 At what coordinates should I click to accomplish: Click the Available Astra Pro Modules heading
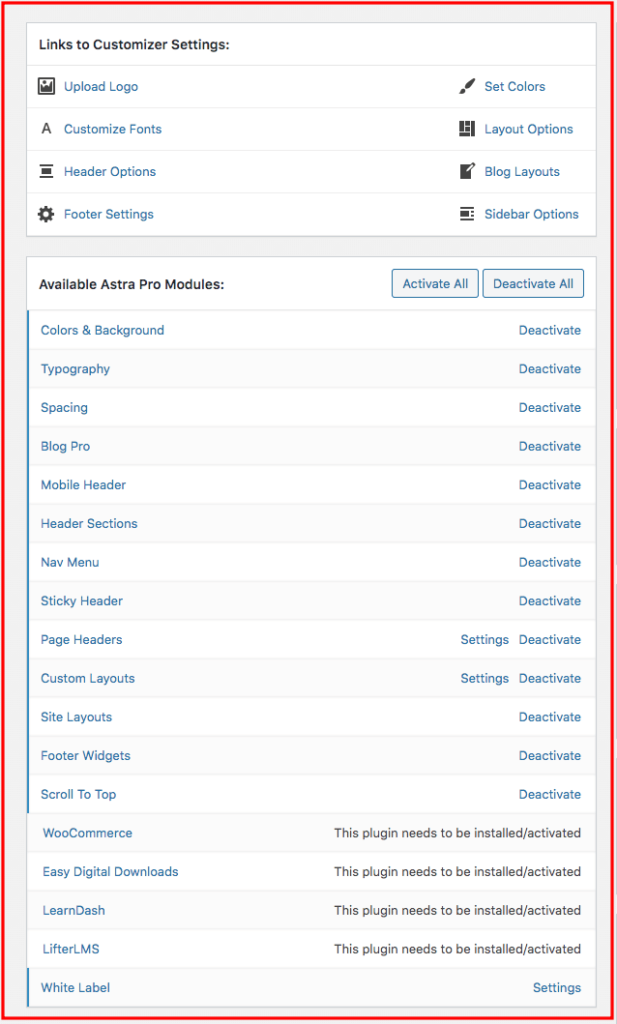(x=131, y=284)
